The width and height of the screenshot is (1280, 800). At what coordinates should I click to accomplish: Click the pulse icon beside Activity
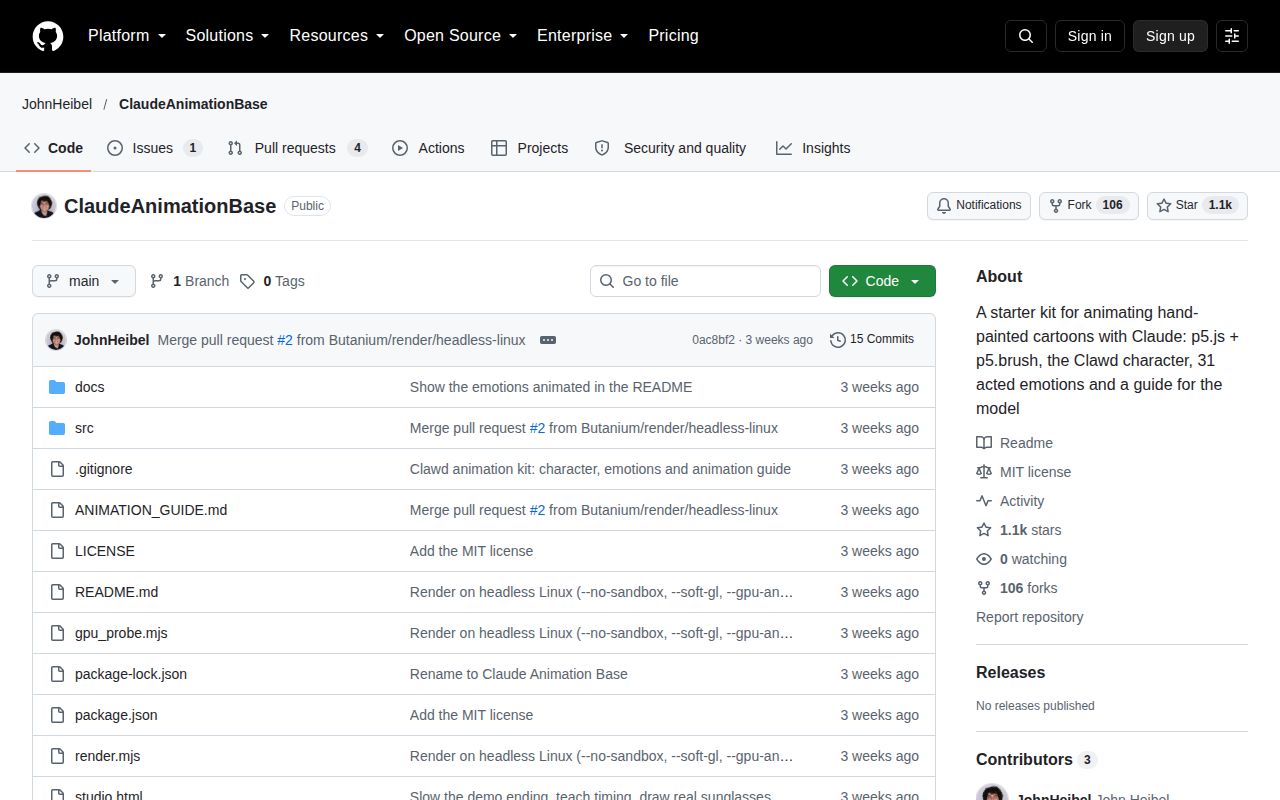pos(984,501)
